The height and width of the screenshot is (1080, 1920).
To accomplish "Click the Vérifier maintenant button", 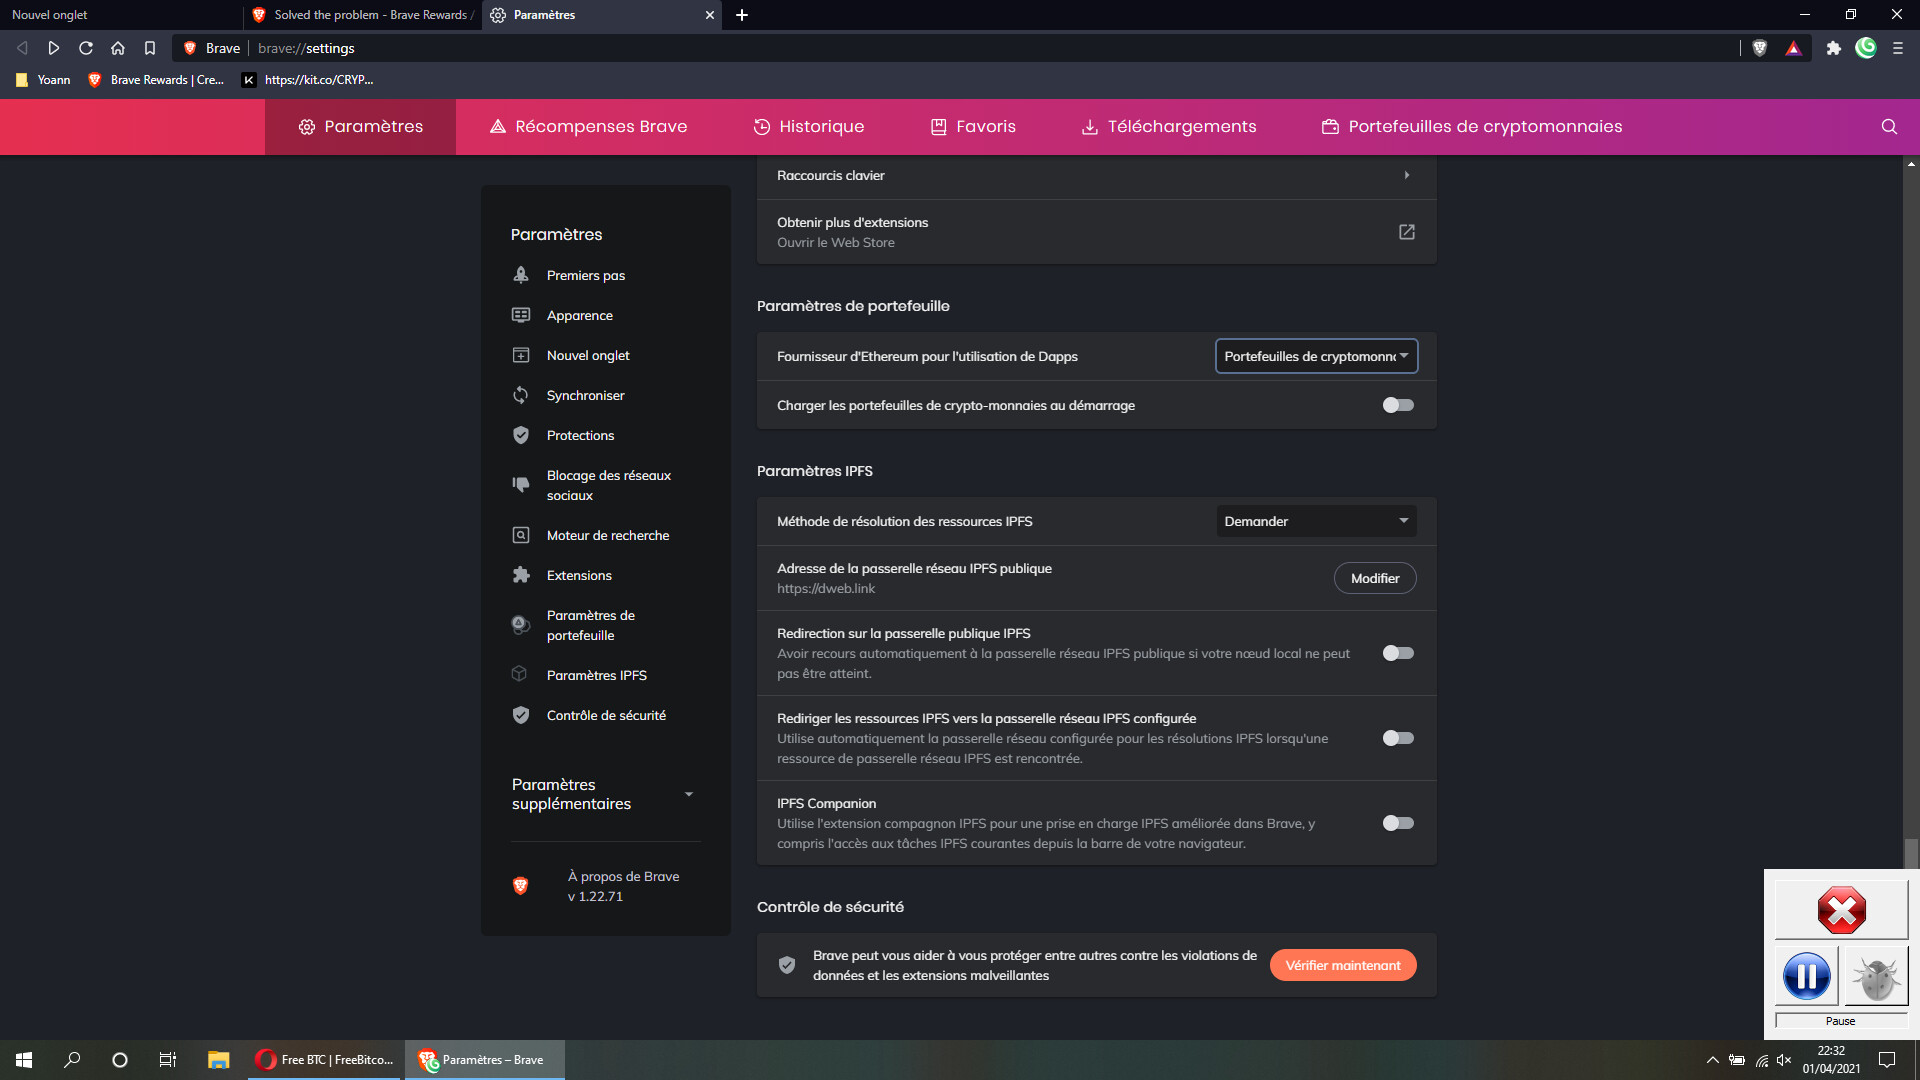I will point(1342,965).
